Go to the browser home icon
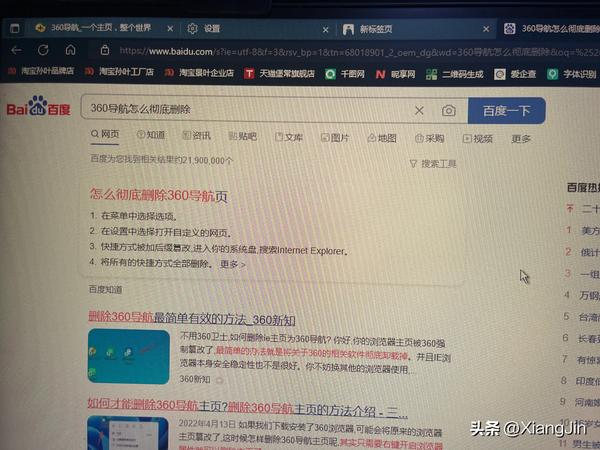600x450 pixels. point(70,50)
